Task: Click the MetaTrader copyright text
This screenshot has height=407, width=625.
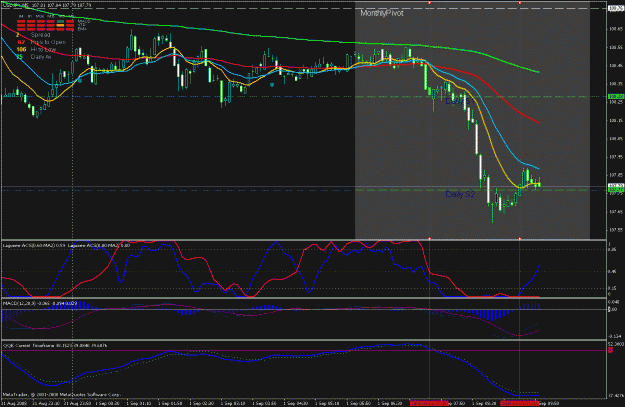Action: click(x=61, y=394)
